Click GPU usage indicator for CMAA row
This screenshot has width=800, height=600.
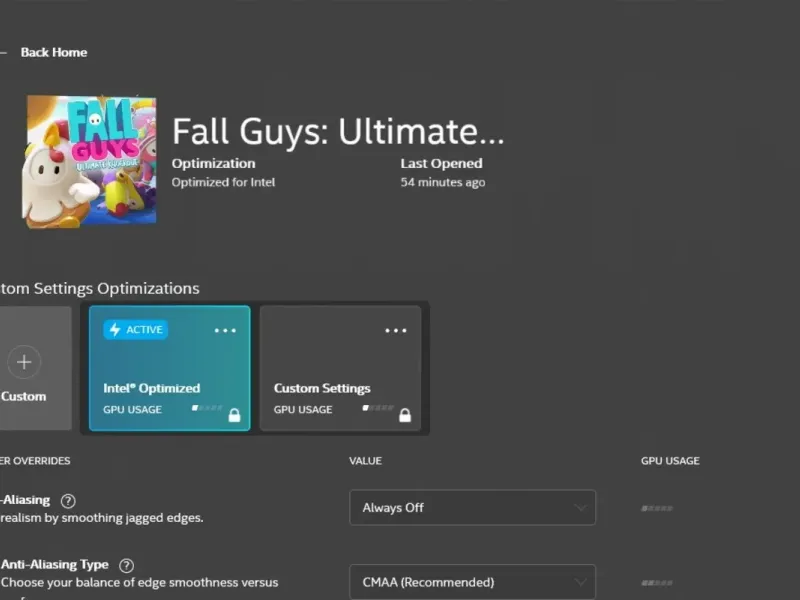[657, 583]
